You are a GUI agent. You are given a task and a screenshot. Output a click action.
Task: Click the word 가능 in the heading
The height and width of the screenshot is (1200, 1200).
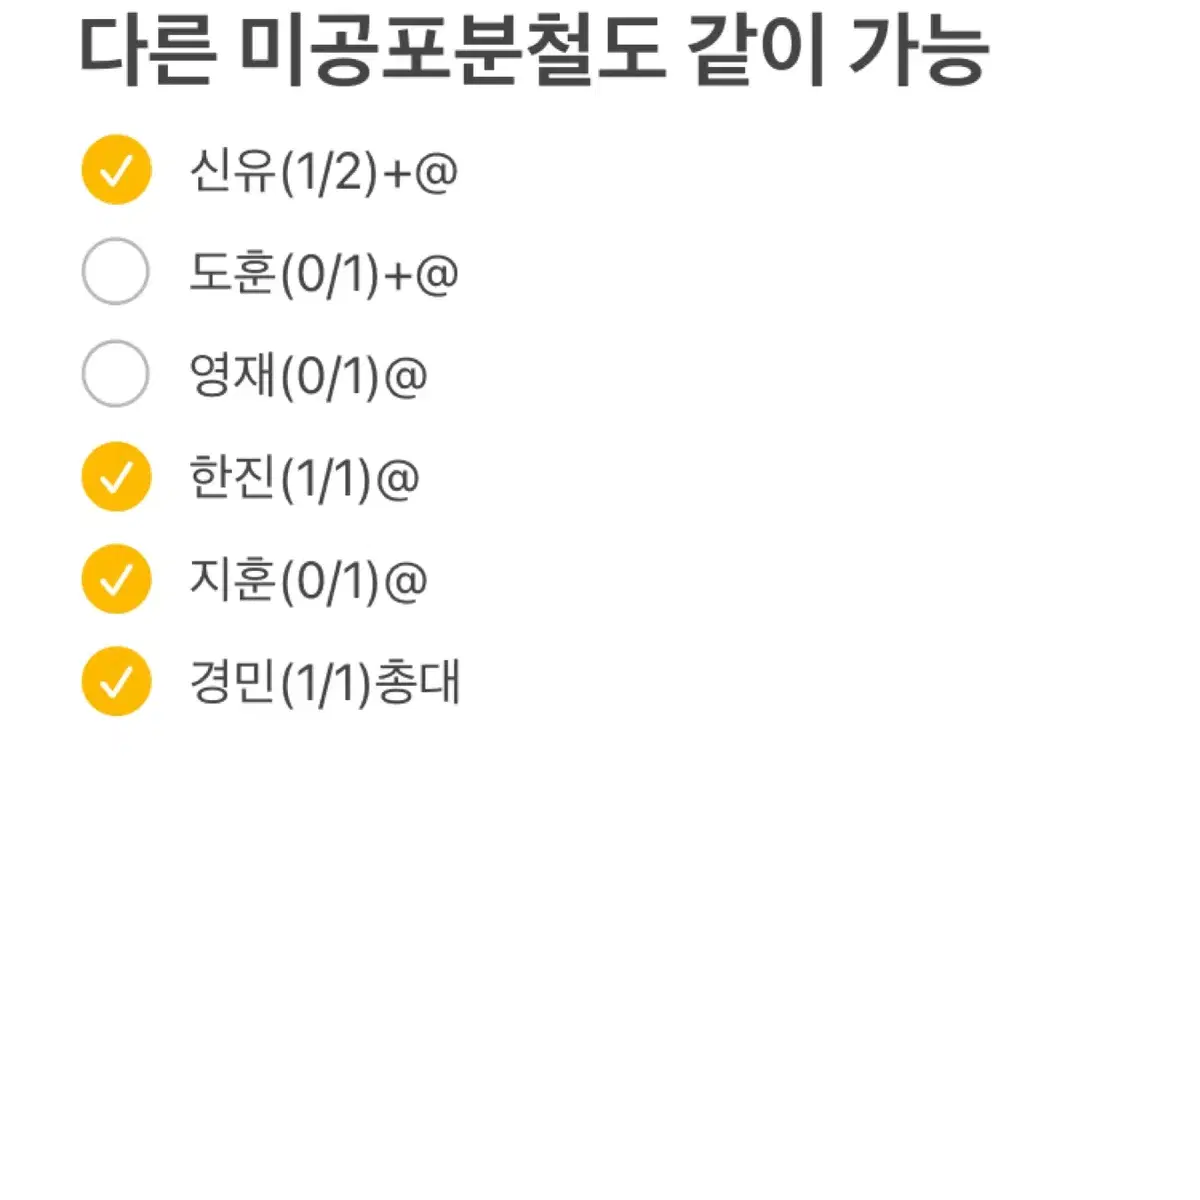coord(919,50)
